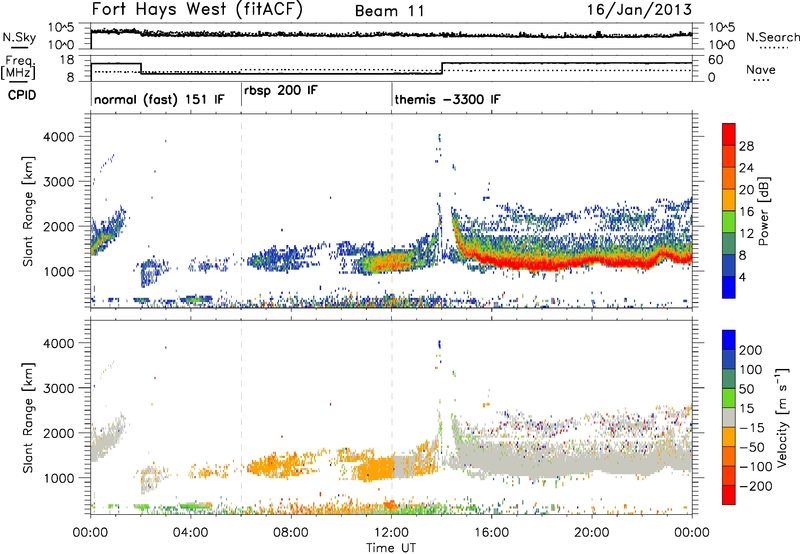Click the "Slant Range [km]" label of power panel
Viewport: 800px width, 554px height.
click(x=28, y=211)
